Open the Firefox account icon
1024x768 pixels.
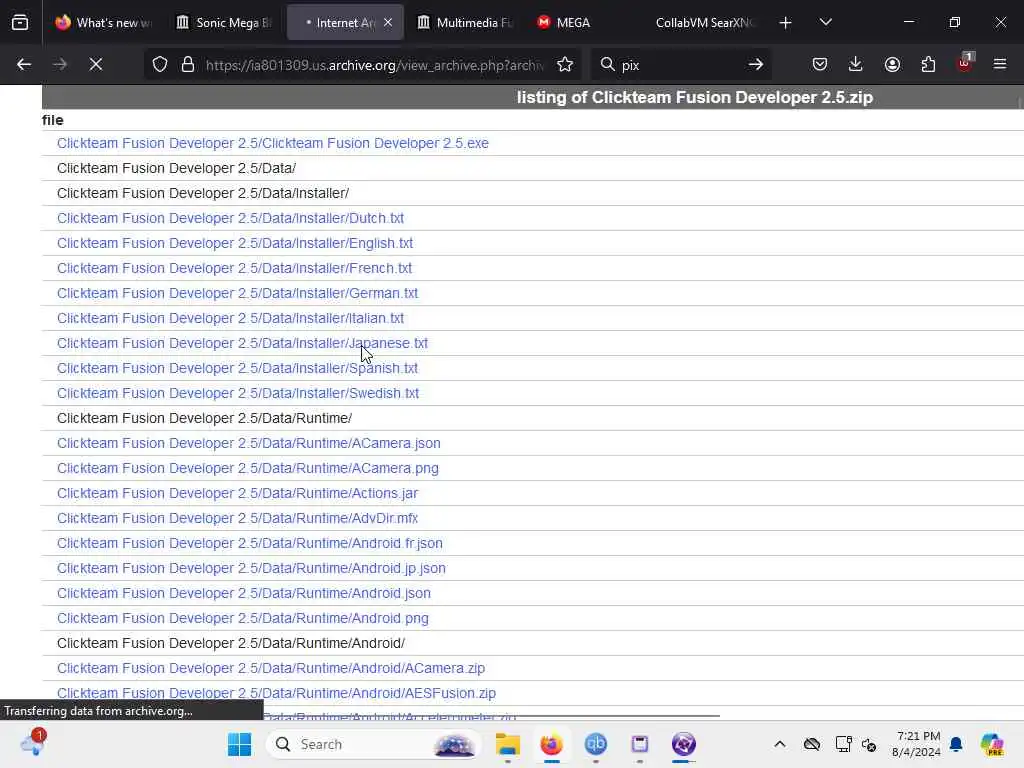click(x=892, y=64)
